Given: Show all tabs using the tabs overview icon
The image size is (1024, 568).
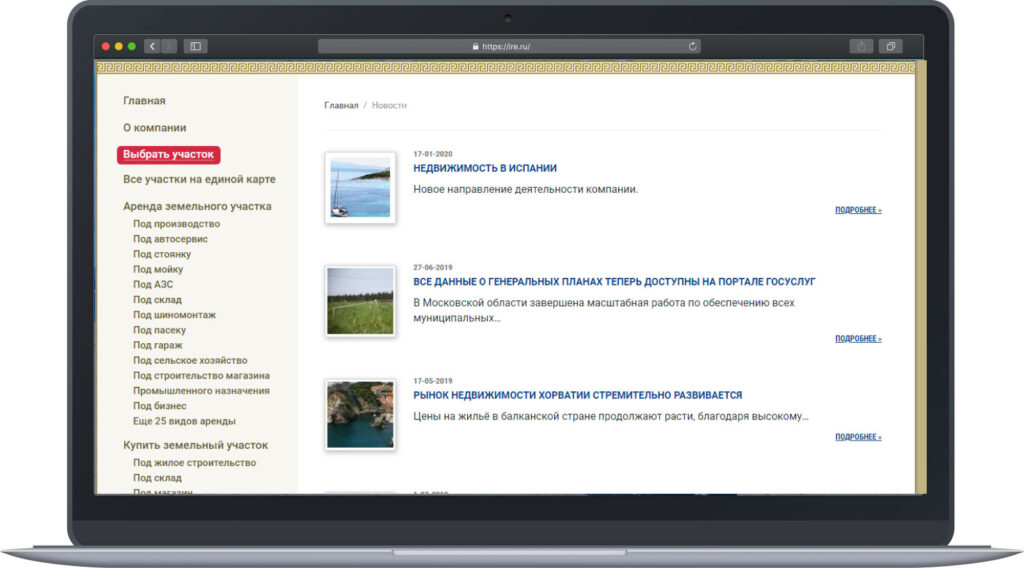Looking at the screenshot, I should click(x=890, y=46).
